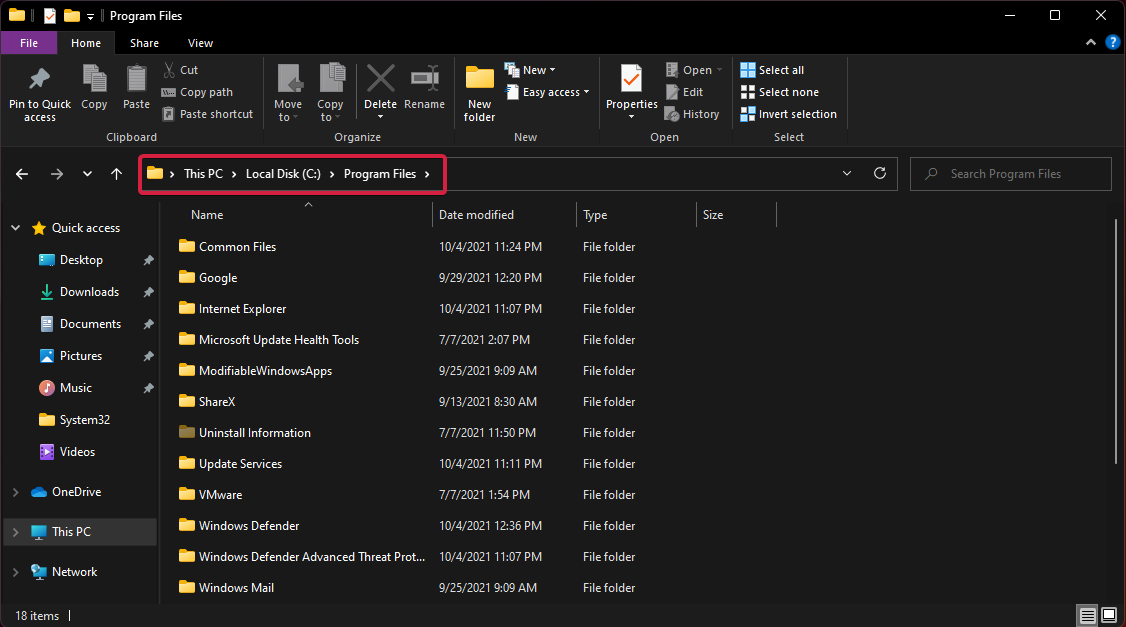Expand This PC in the sidebar
This screenshot has width=1126, height=627.
point(14,531)
